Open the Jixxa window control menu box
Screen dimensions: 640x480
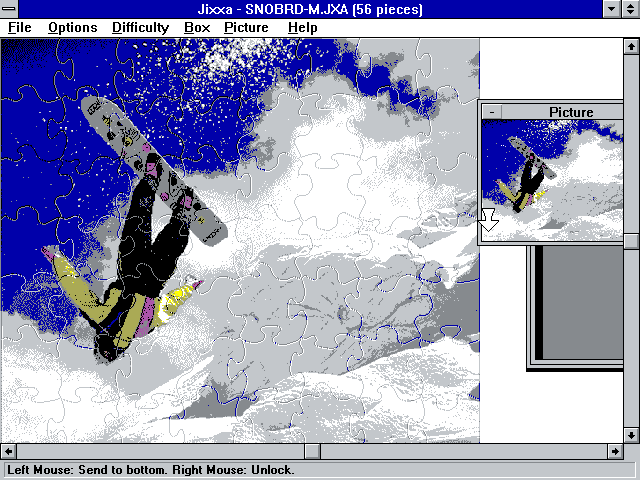[x=9, y=9]
